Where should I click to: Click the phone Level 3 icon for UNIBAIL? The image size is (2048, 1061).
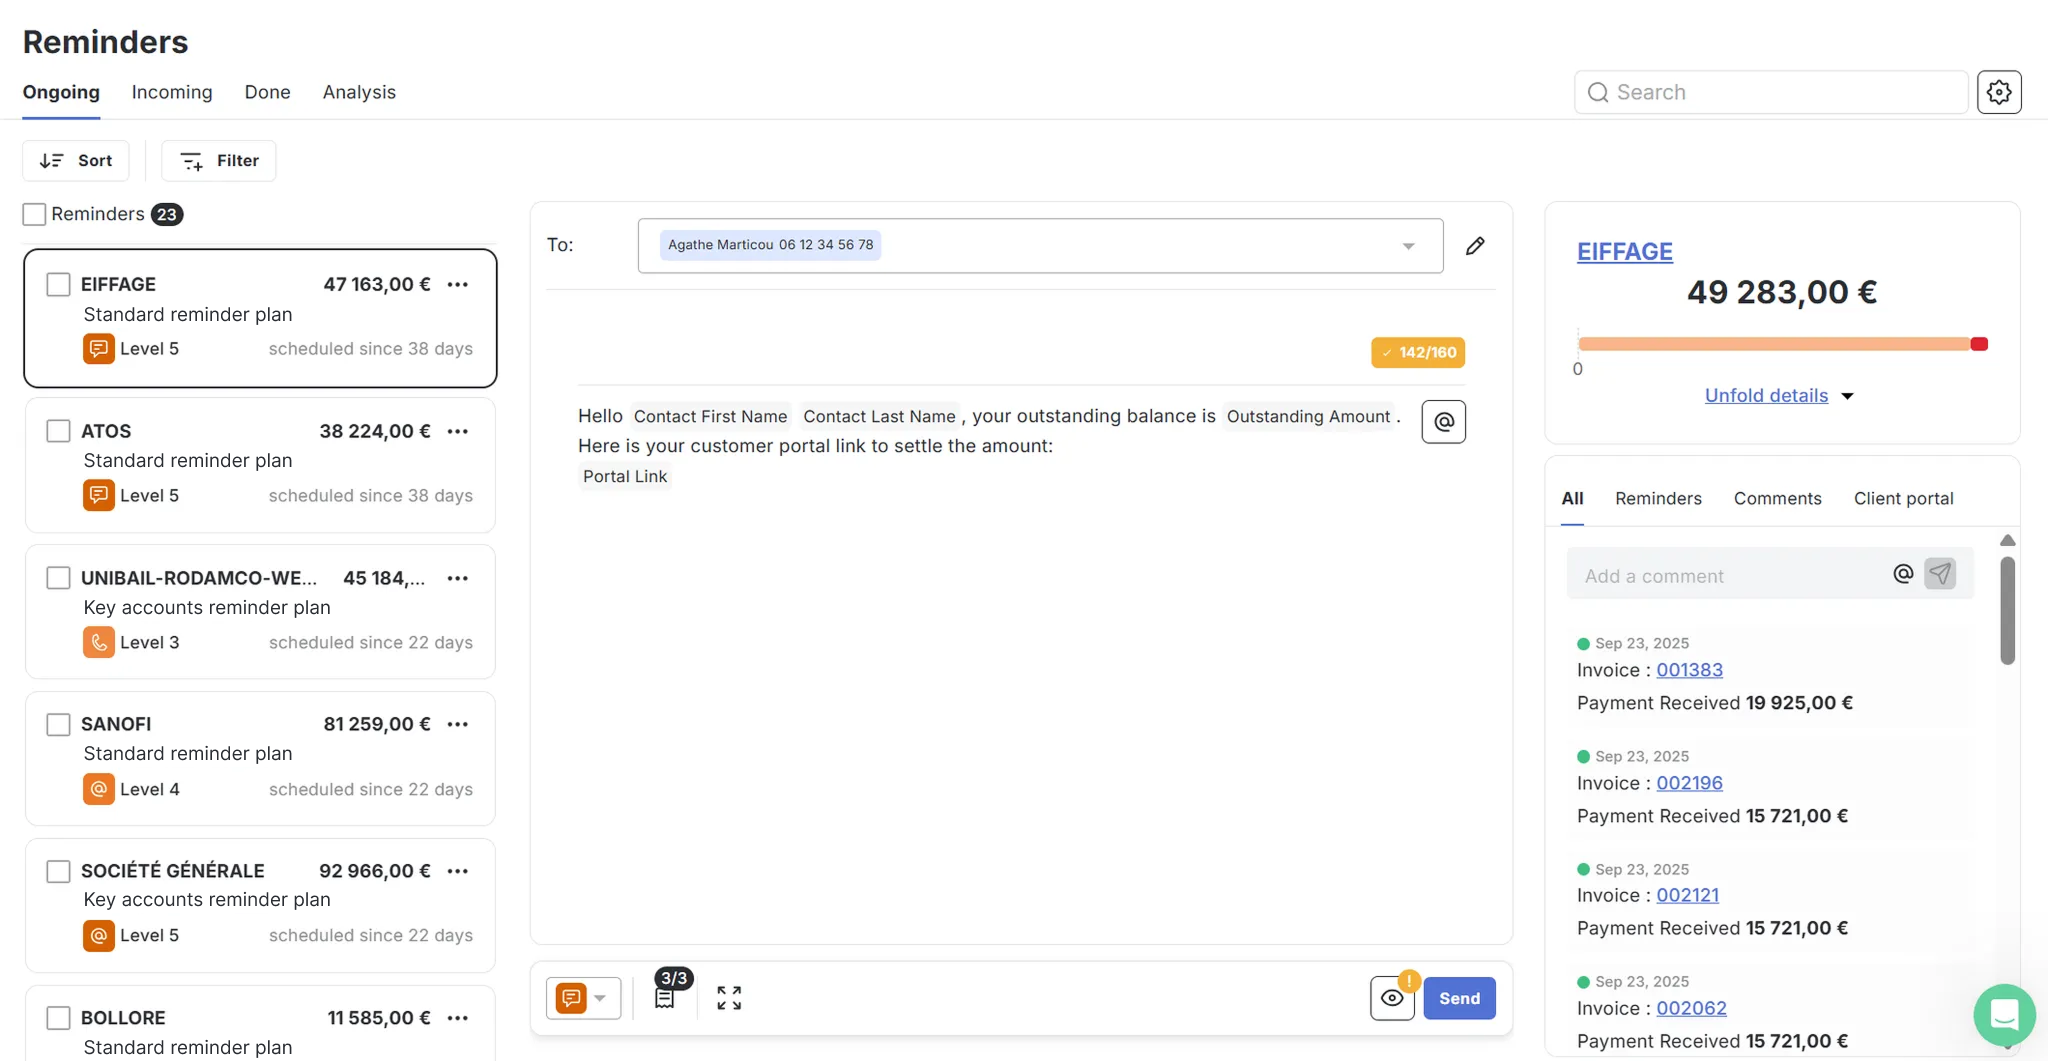pos(98,642)
